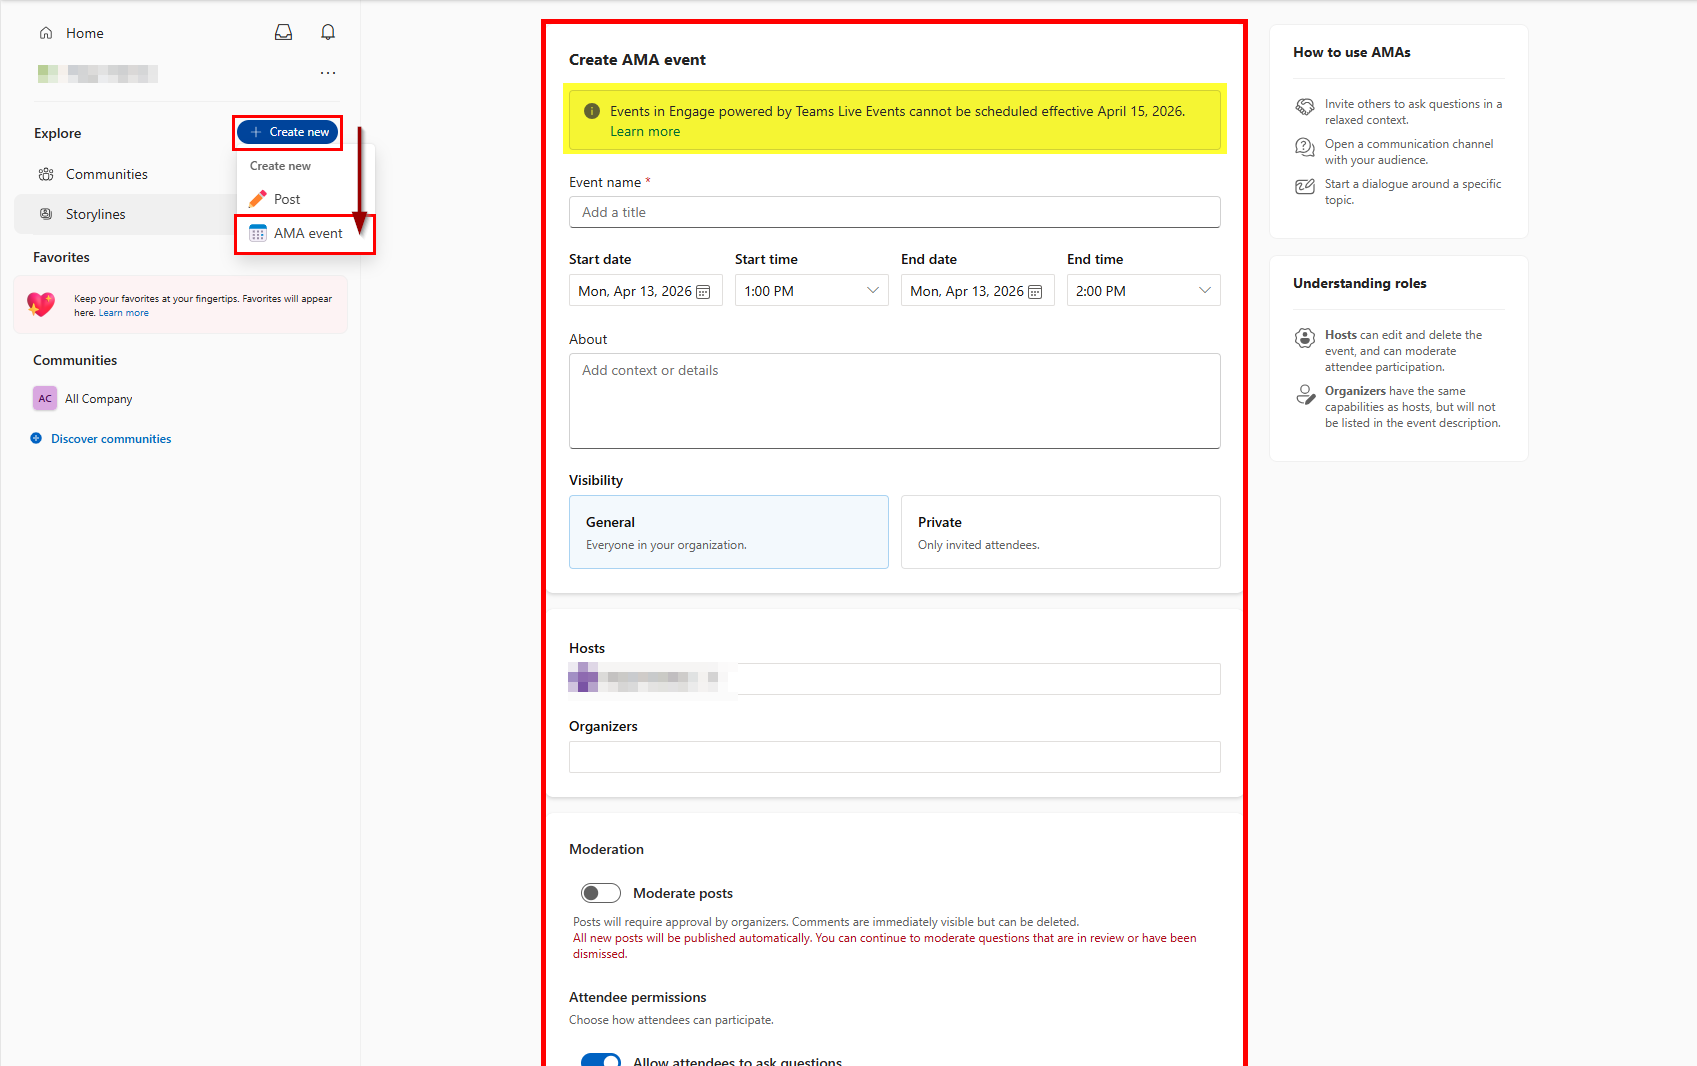The image size is (1697, 1066).
Task: Open the End date calendar picker icon
Action: (1035, 292)
